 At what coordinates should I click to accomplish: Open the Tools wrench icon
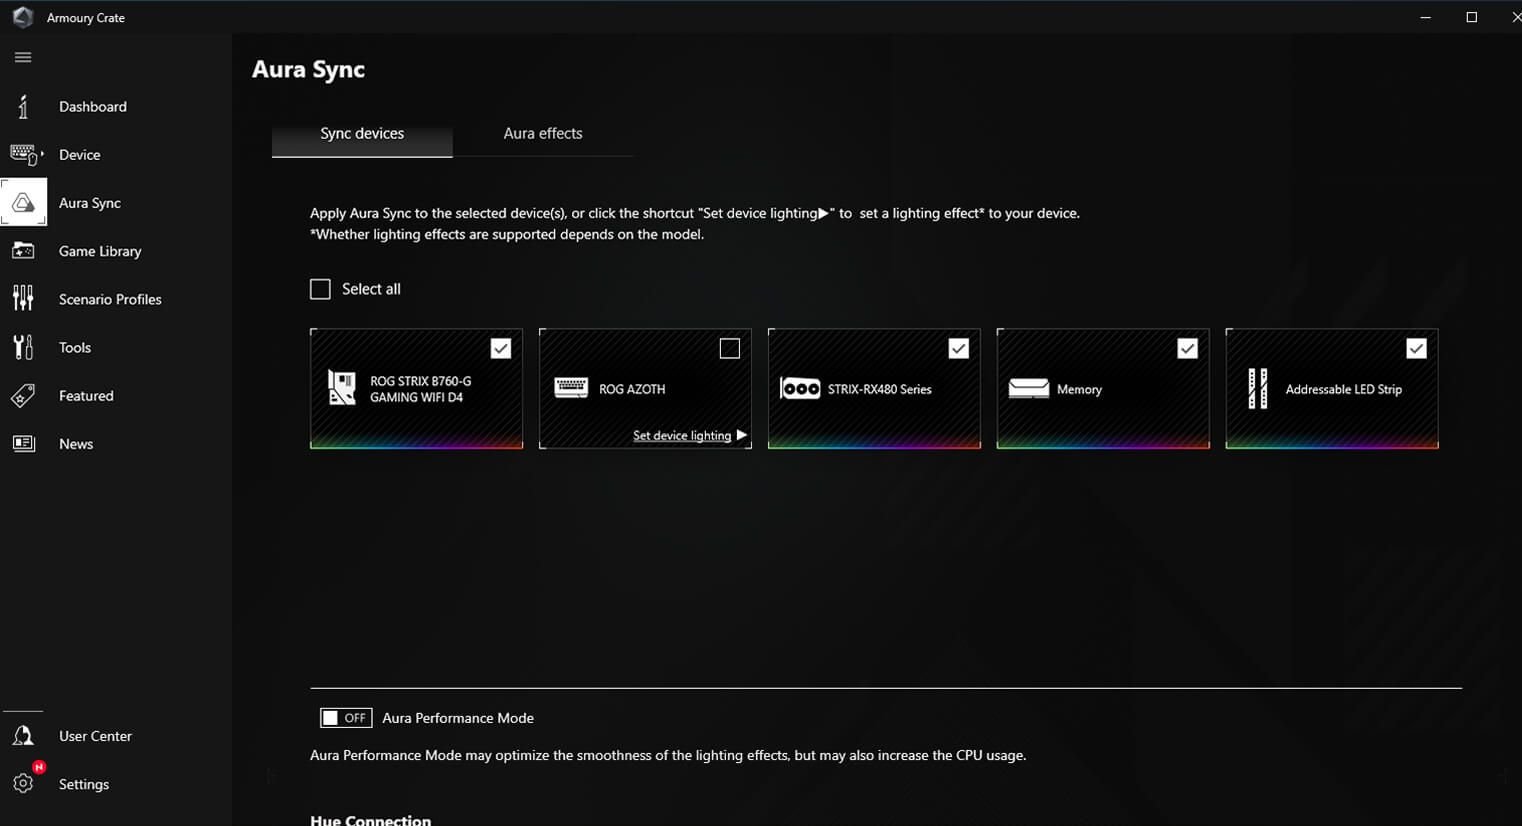(23, 347)
